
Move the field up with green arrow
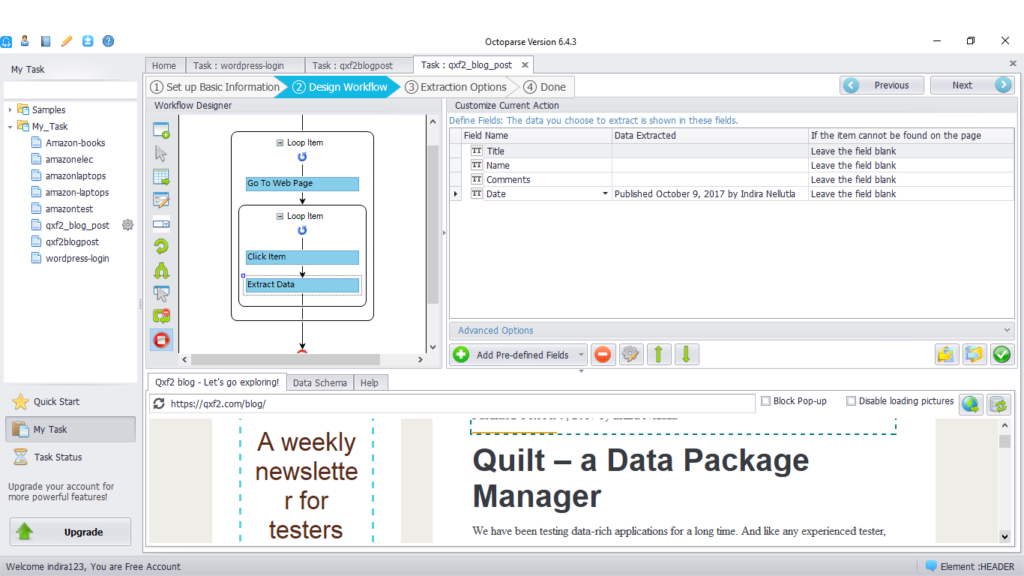pyautogui.click(x=659, y=354)
